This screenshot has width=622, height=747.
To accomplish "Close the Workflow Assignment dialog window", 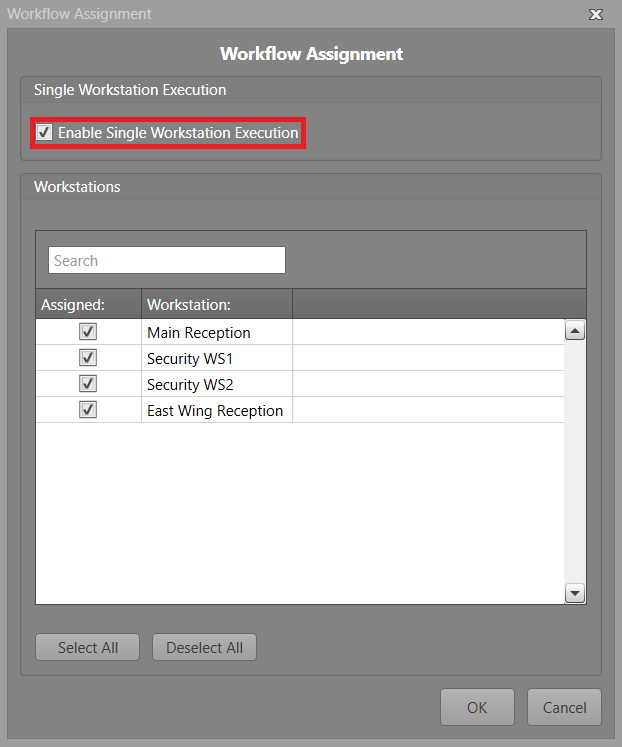I will 596,14.
